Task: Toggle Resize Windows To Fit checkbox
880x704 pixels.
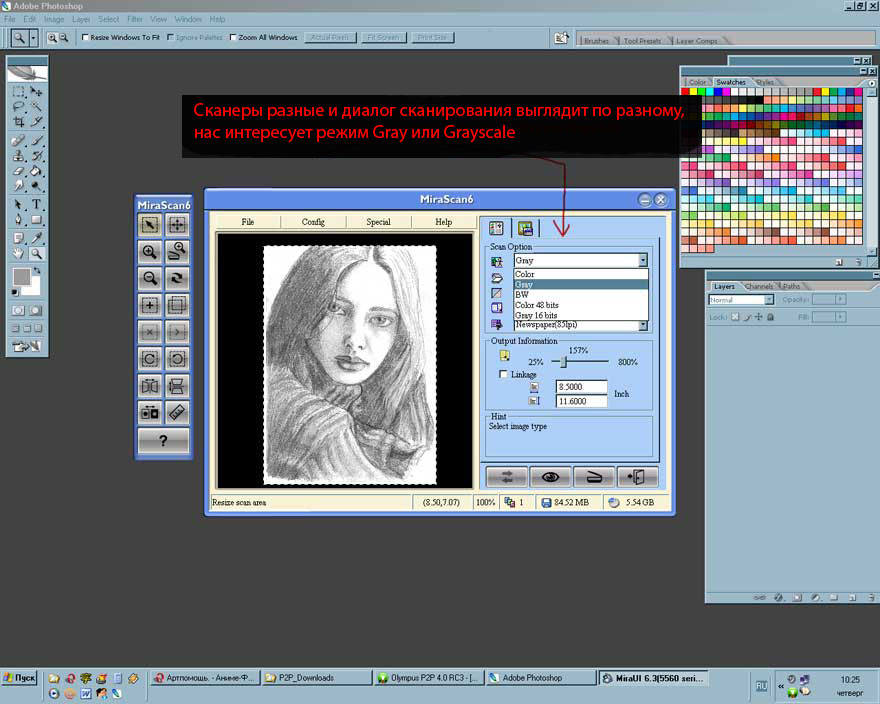Action: tap(85, 38)
